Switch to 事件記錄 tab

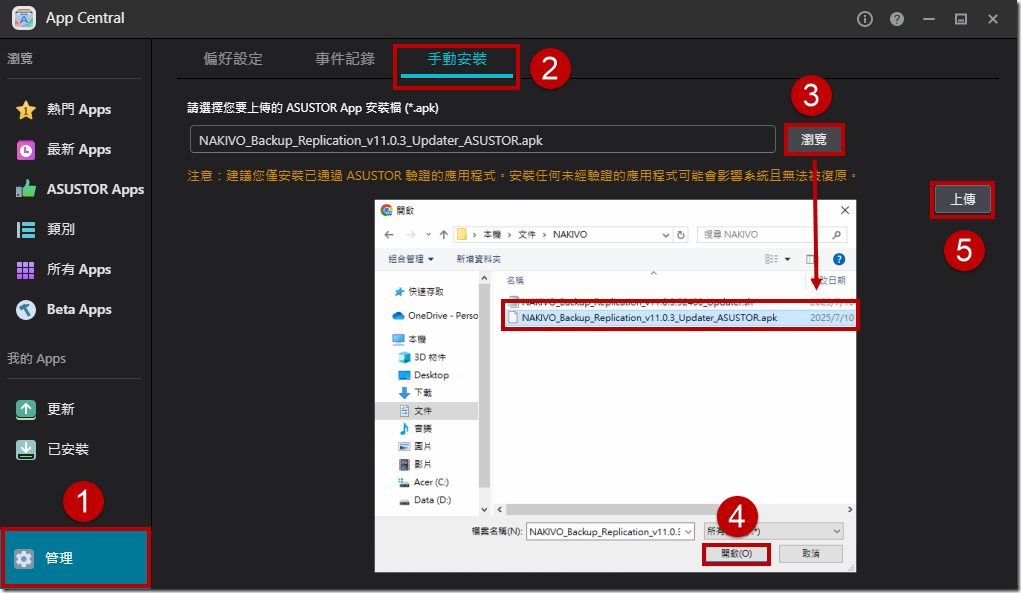pos(344,59)
